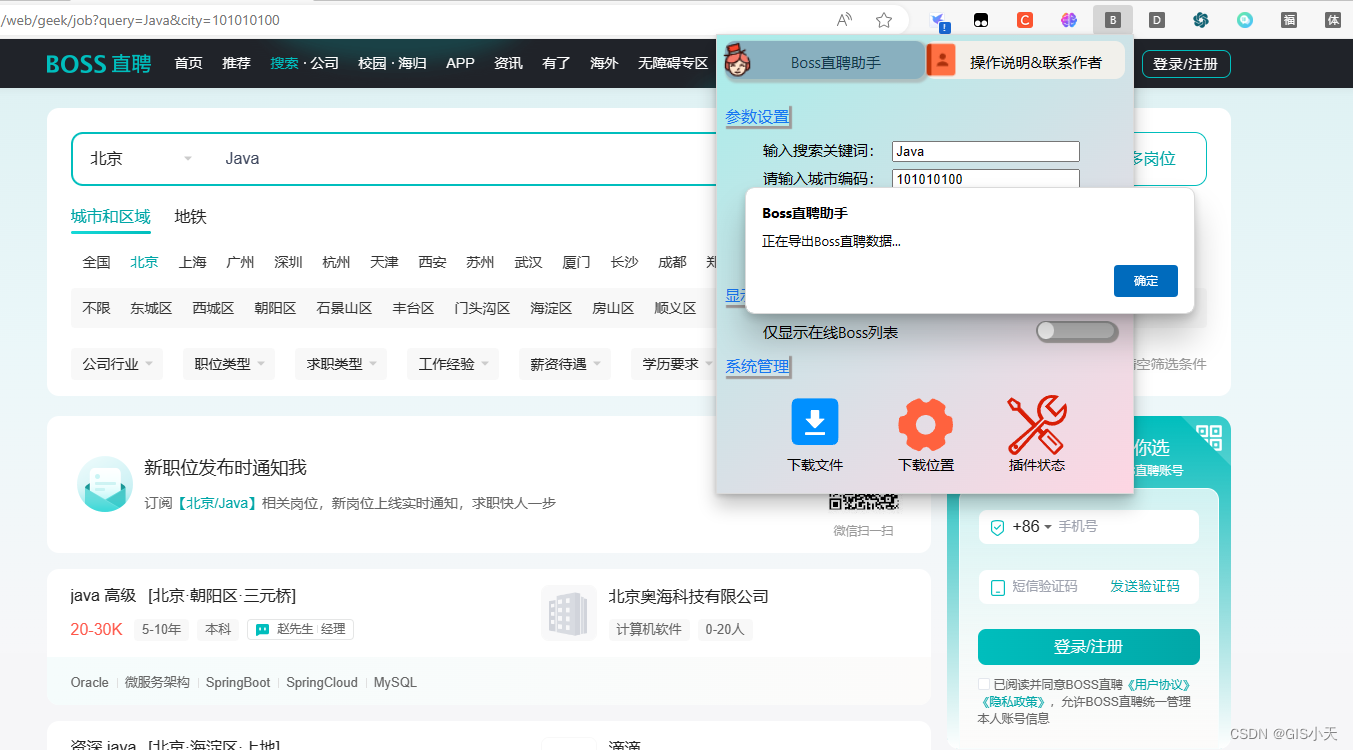
Task: Click the 发送验证码 link
Action: click(x=1146, y=586)
